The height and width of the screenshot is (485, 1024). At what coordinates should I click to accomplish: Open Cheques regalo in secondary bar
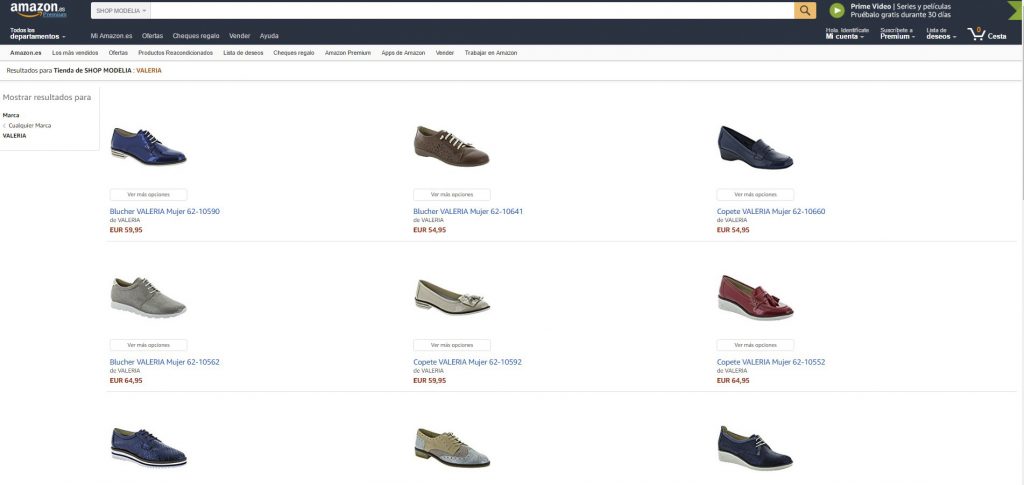point(294,53)
